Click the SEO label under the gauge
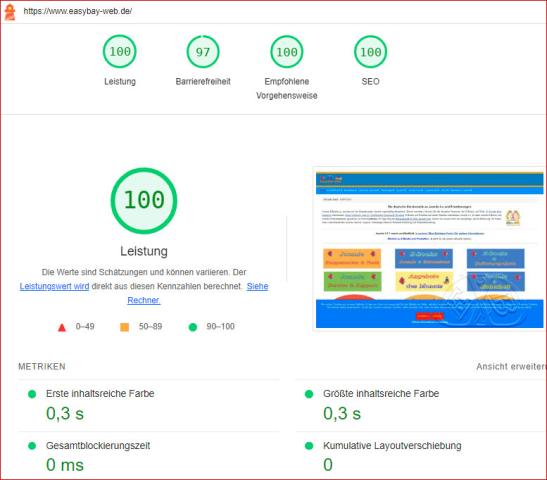 [370, 81]
